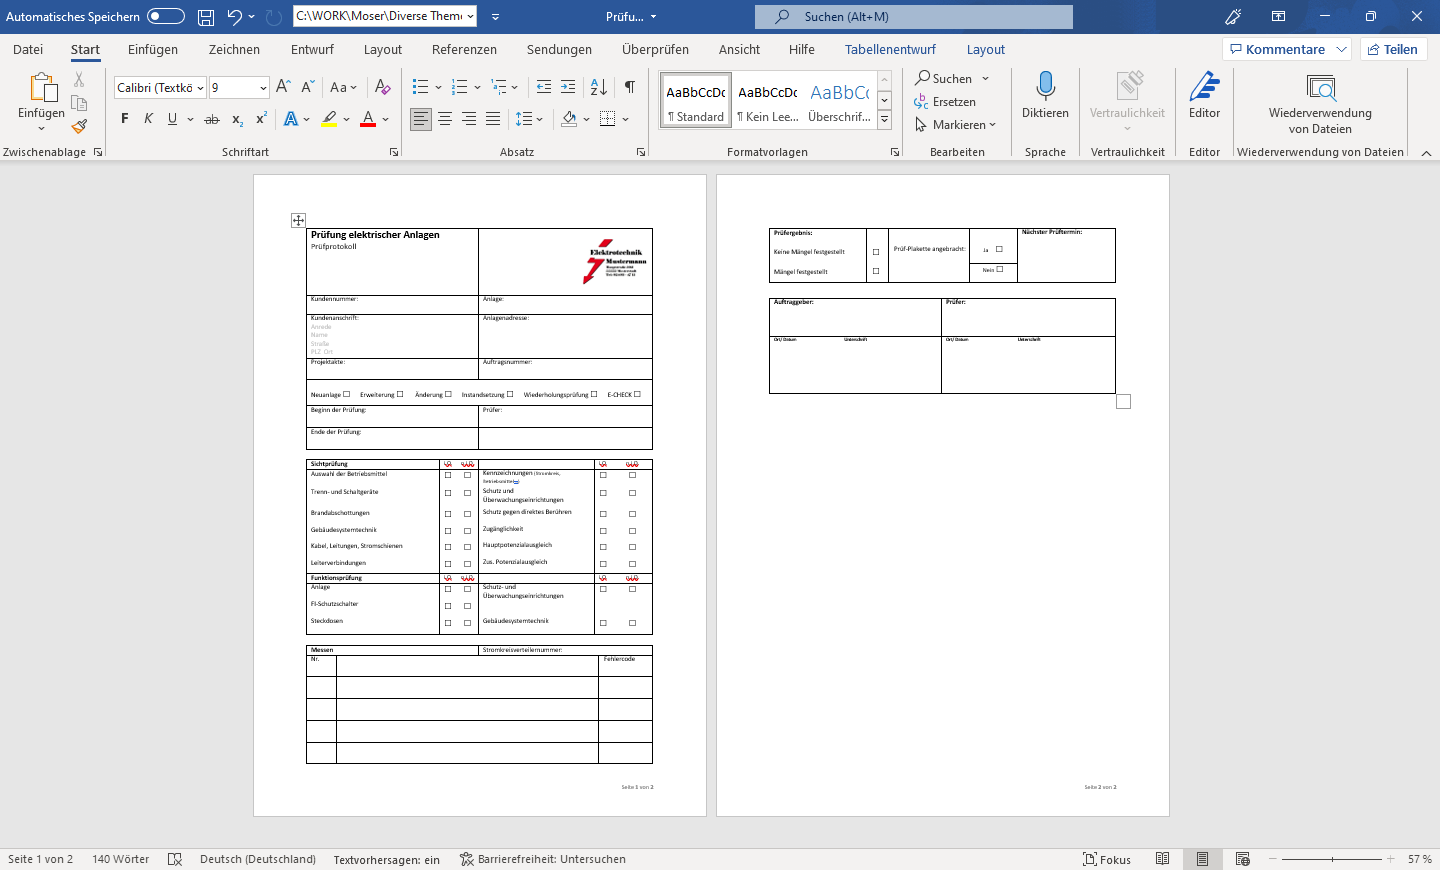Screen dimensions: 1440x870
Task: Check the E-CHECK checkbox in document
Action: pyautogui.click(x=637, y=394)
